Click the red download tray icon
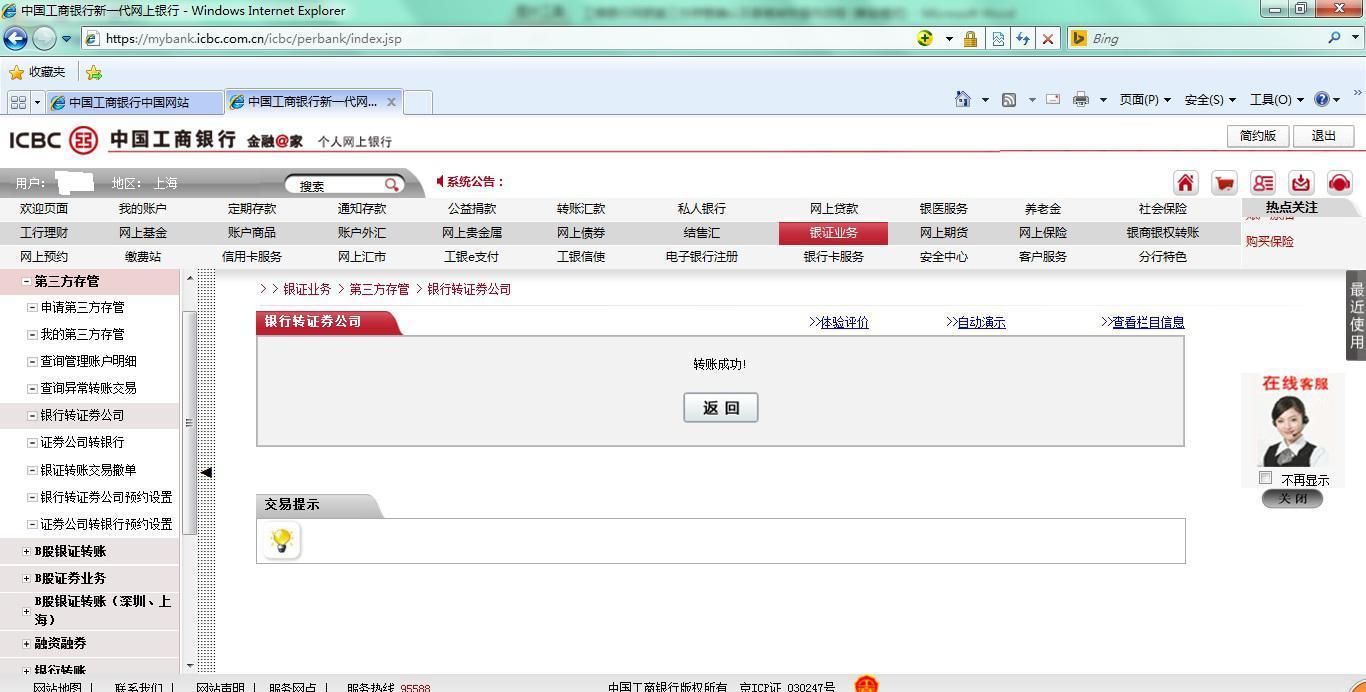 [1301, 183]
